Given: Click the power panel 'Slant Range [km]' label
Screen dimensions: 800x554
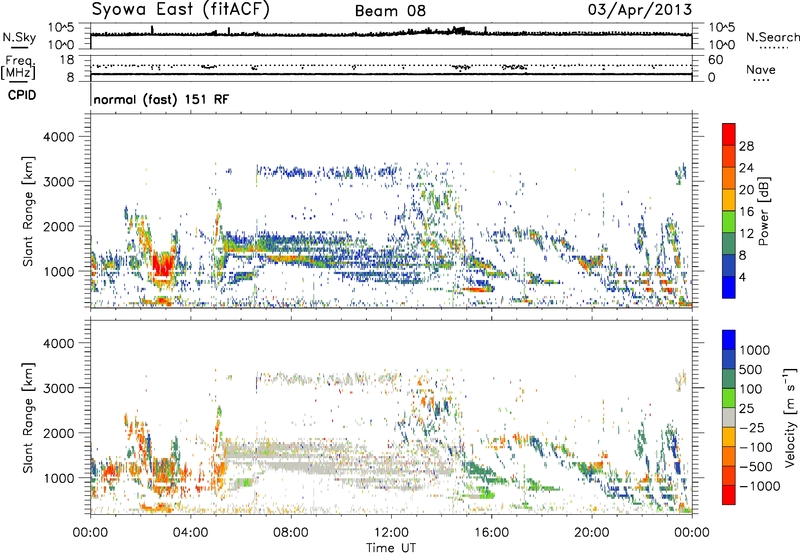Looking at the screenshot, I should coord(28,211).
